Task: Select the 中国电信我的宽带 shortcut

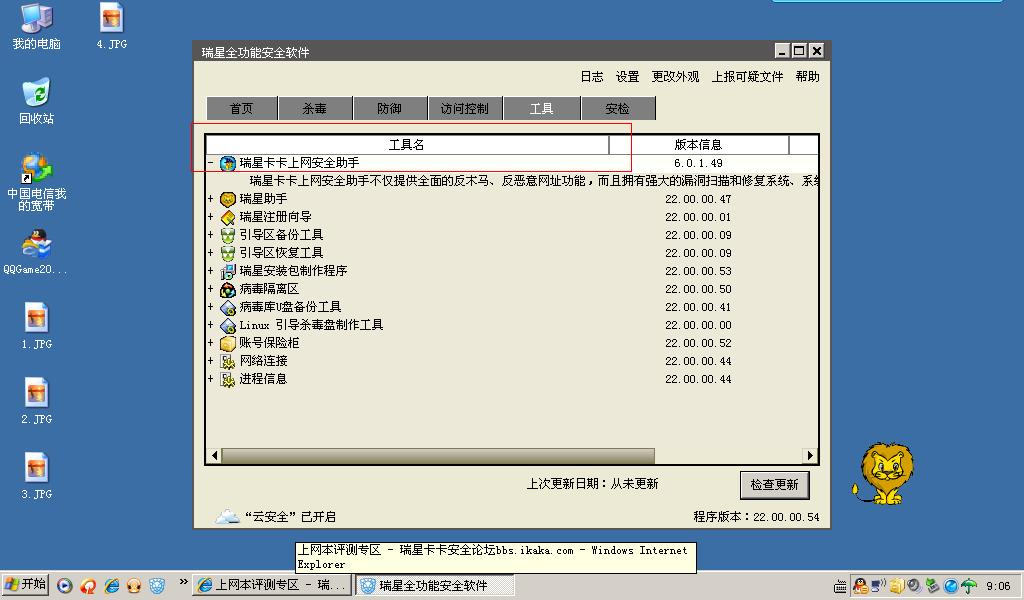Action: [36, 182]
